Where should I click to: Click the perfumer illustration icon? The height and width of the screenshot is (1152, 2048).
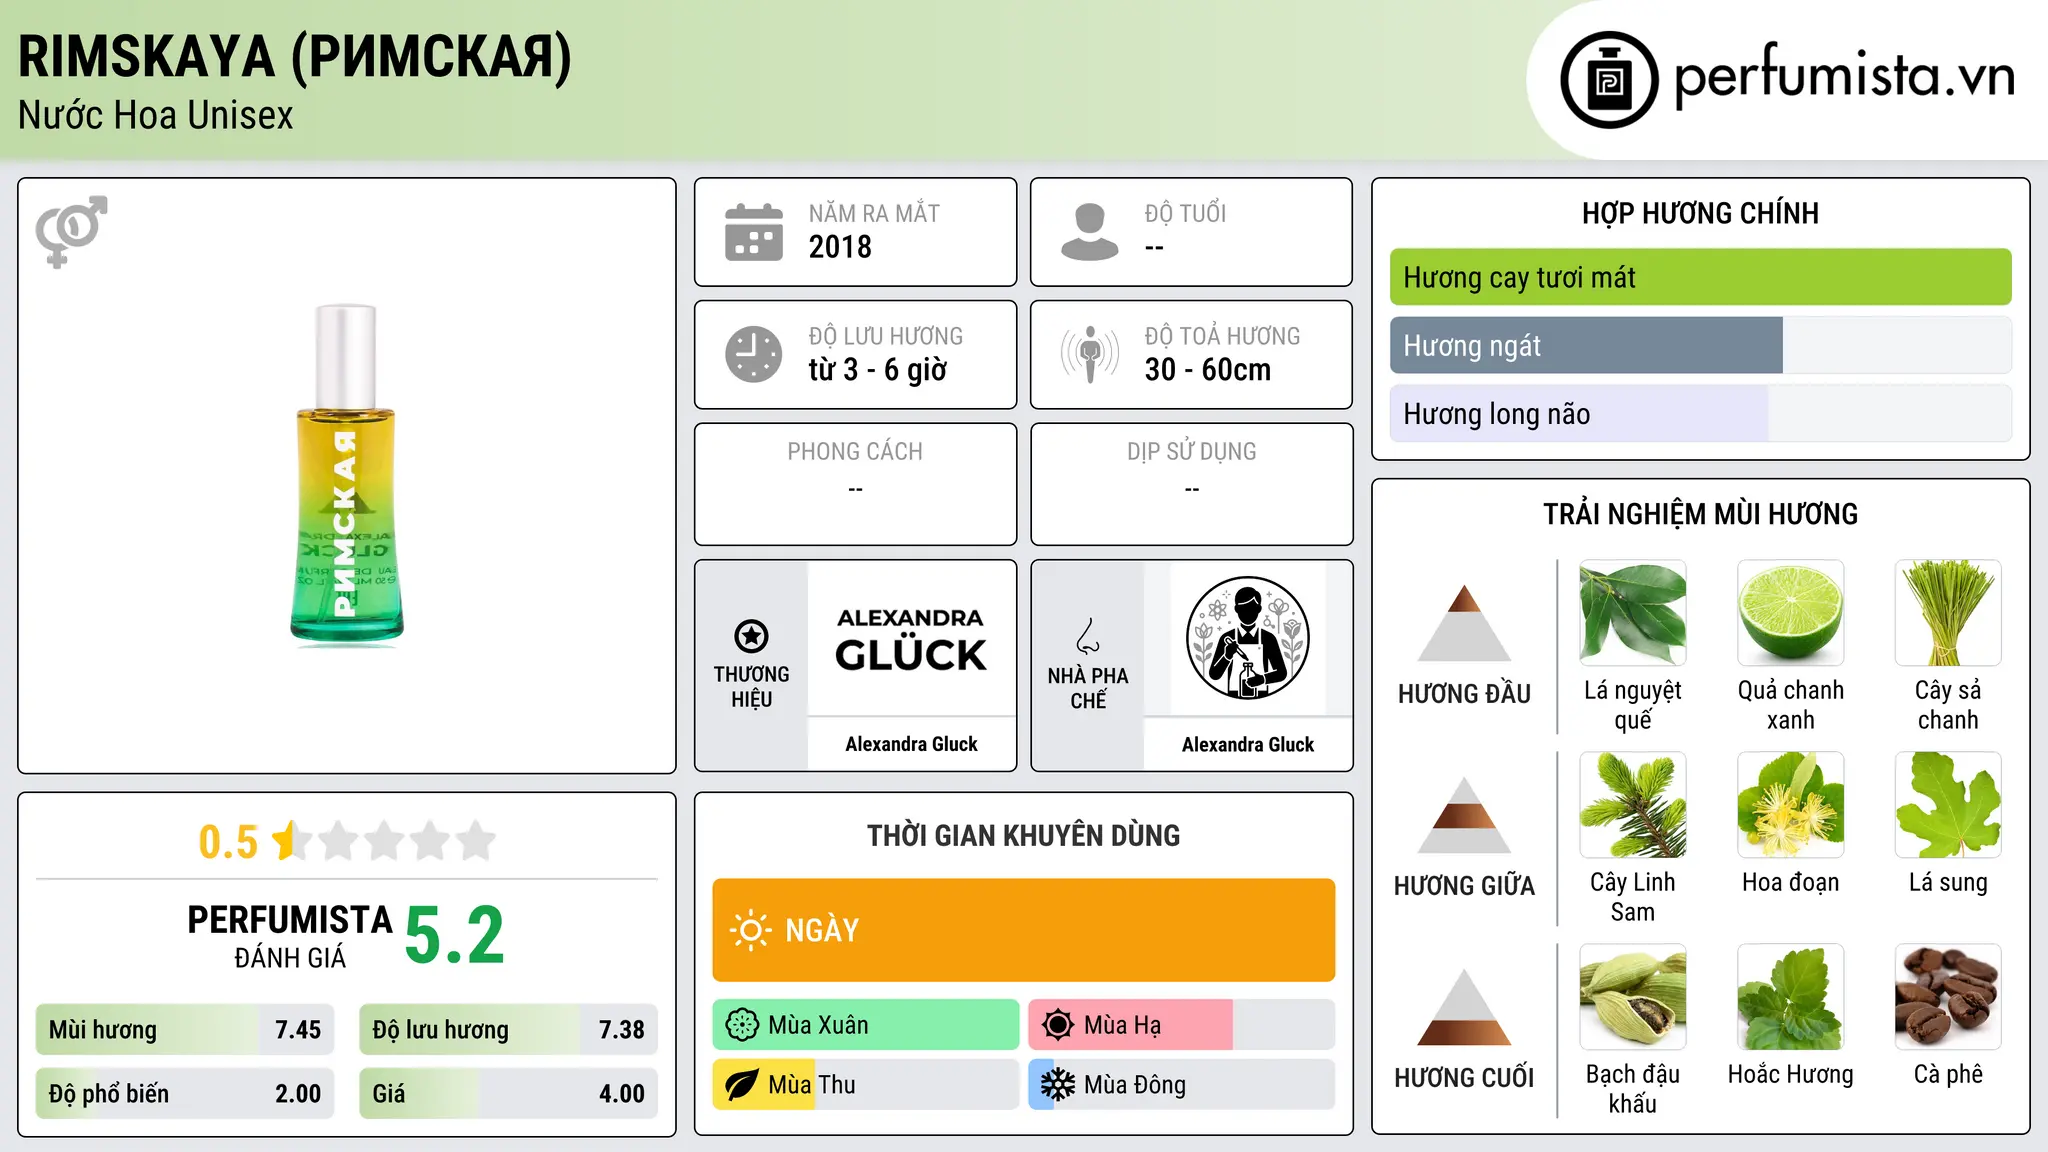click(1247, 638)
